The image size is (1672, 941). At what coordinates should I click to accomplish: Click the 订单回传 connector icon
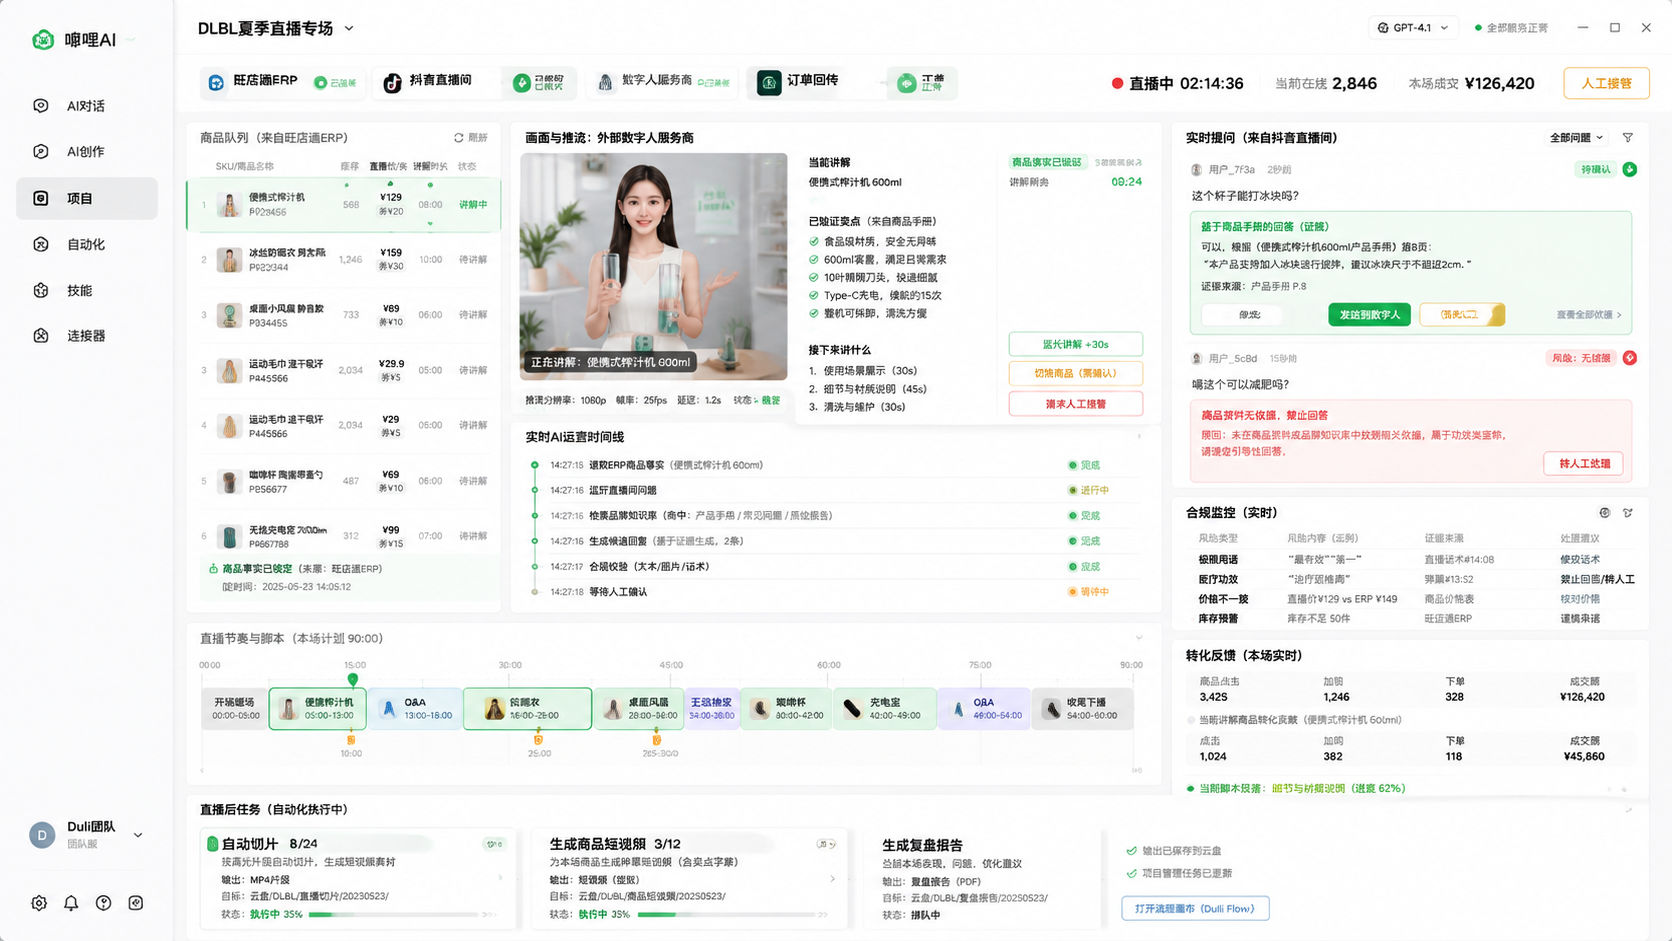(769, 83)
